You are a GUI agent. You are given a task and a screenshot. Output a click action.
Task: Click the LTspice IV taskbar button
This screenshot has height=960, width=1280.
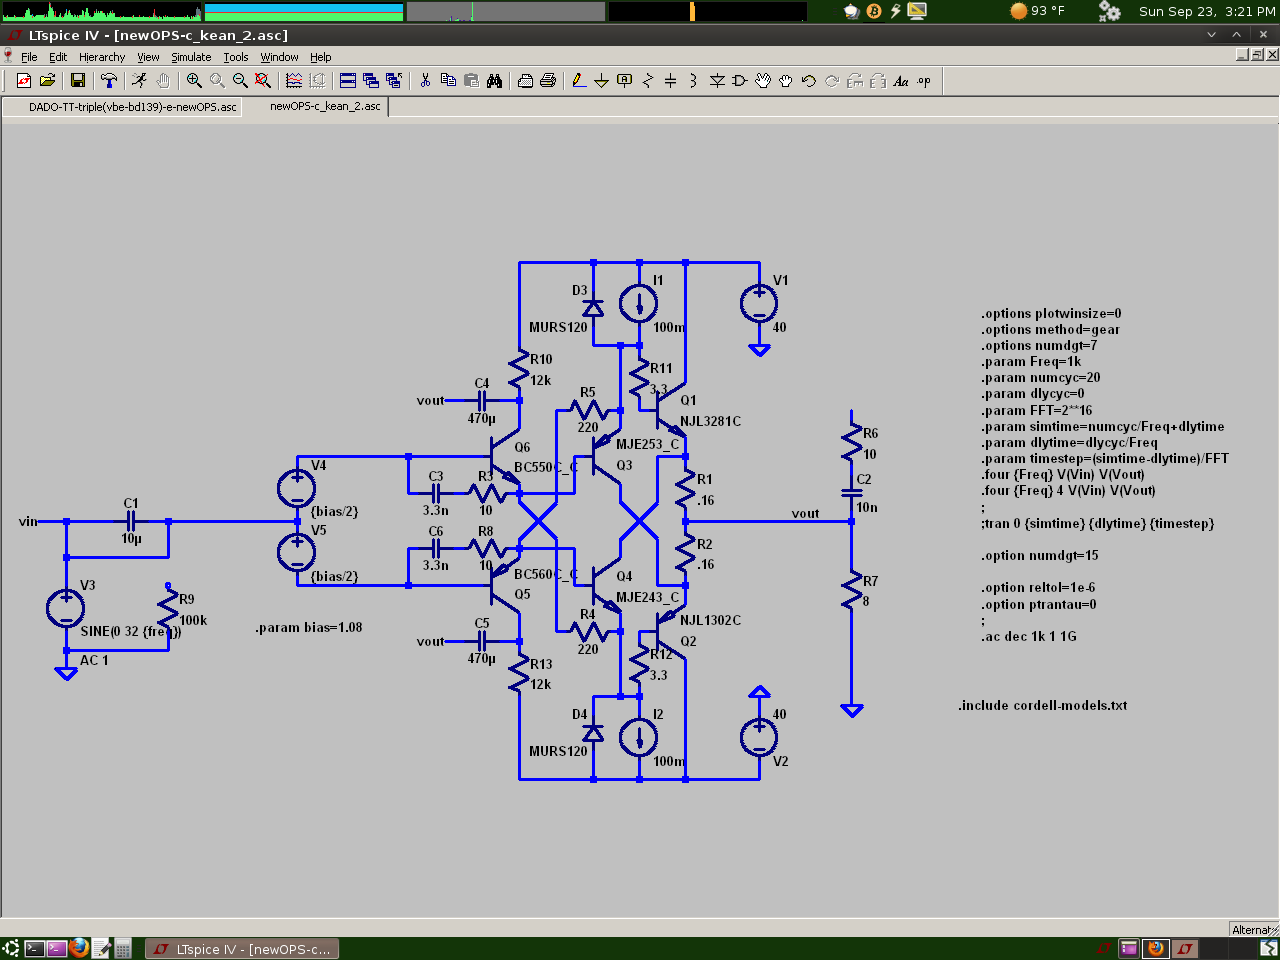243,949
